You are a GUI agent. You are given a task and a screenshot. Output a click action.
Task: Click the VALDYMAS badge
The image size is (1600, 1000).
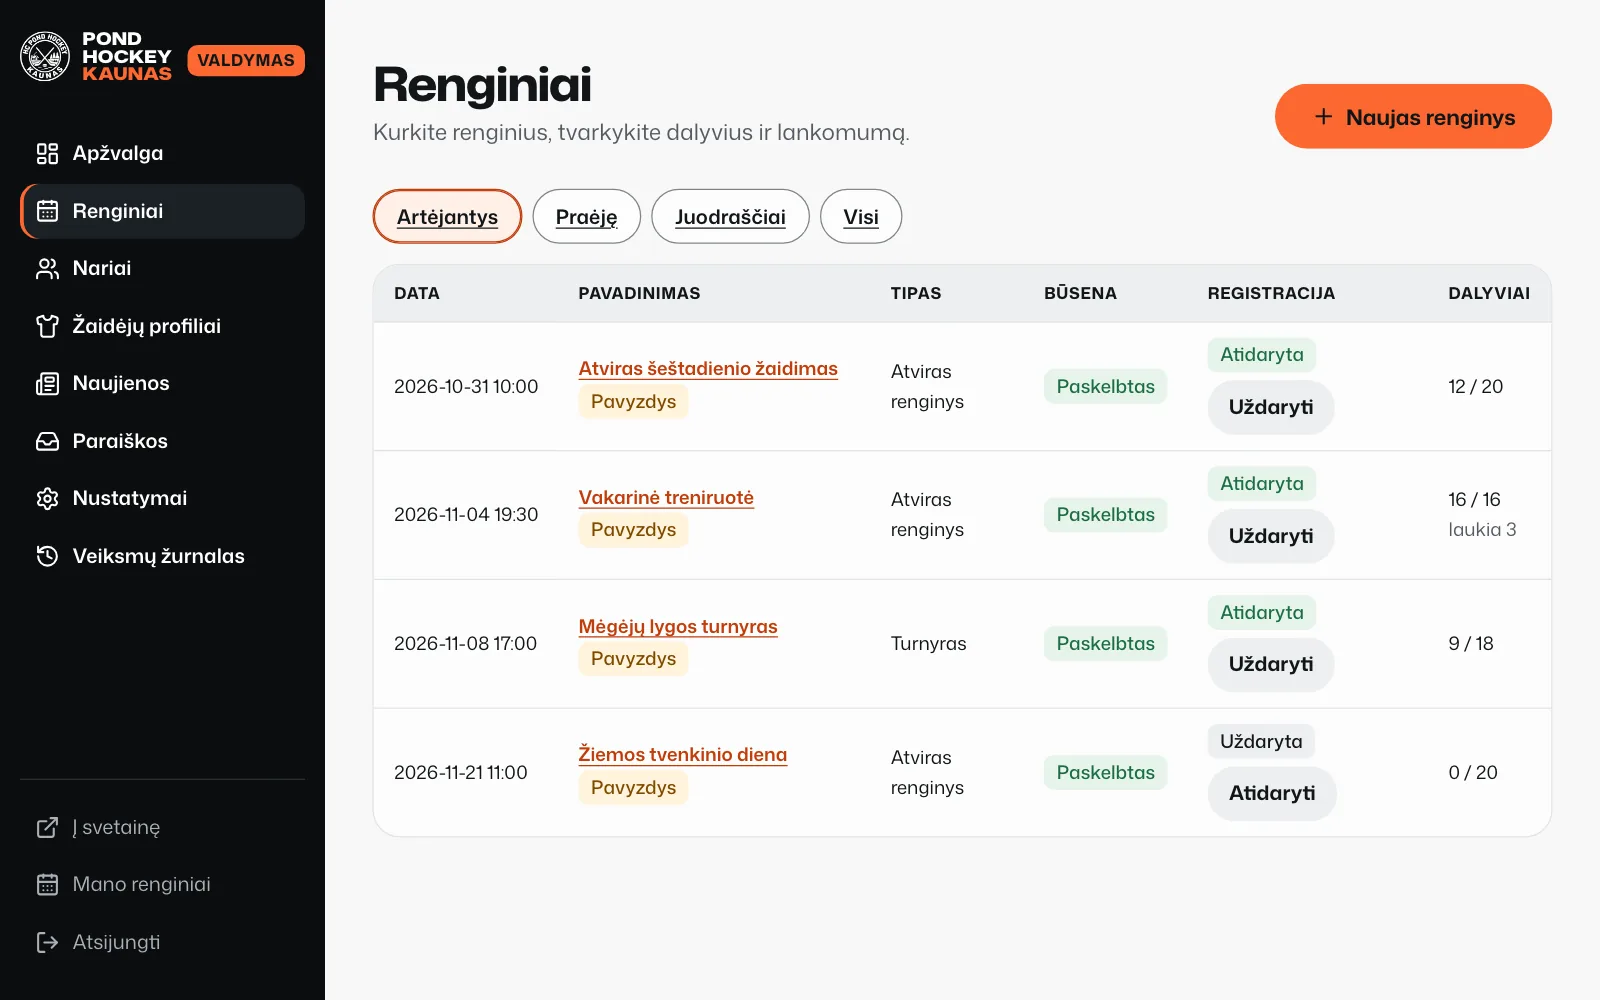tap(246, 60)
